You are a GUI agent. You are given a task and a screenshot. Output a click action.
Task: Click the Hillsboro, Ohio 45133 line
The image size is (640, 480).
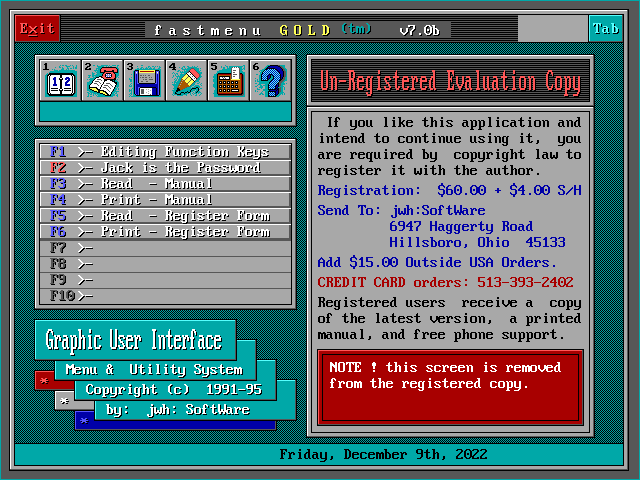point(477,242)
